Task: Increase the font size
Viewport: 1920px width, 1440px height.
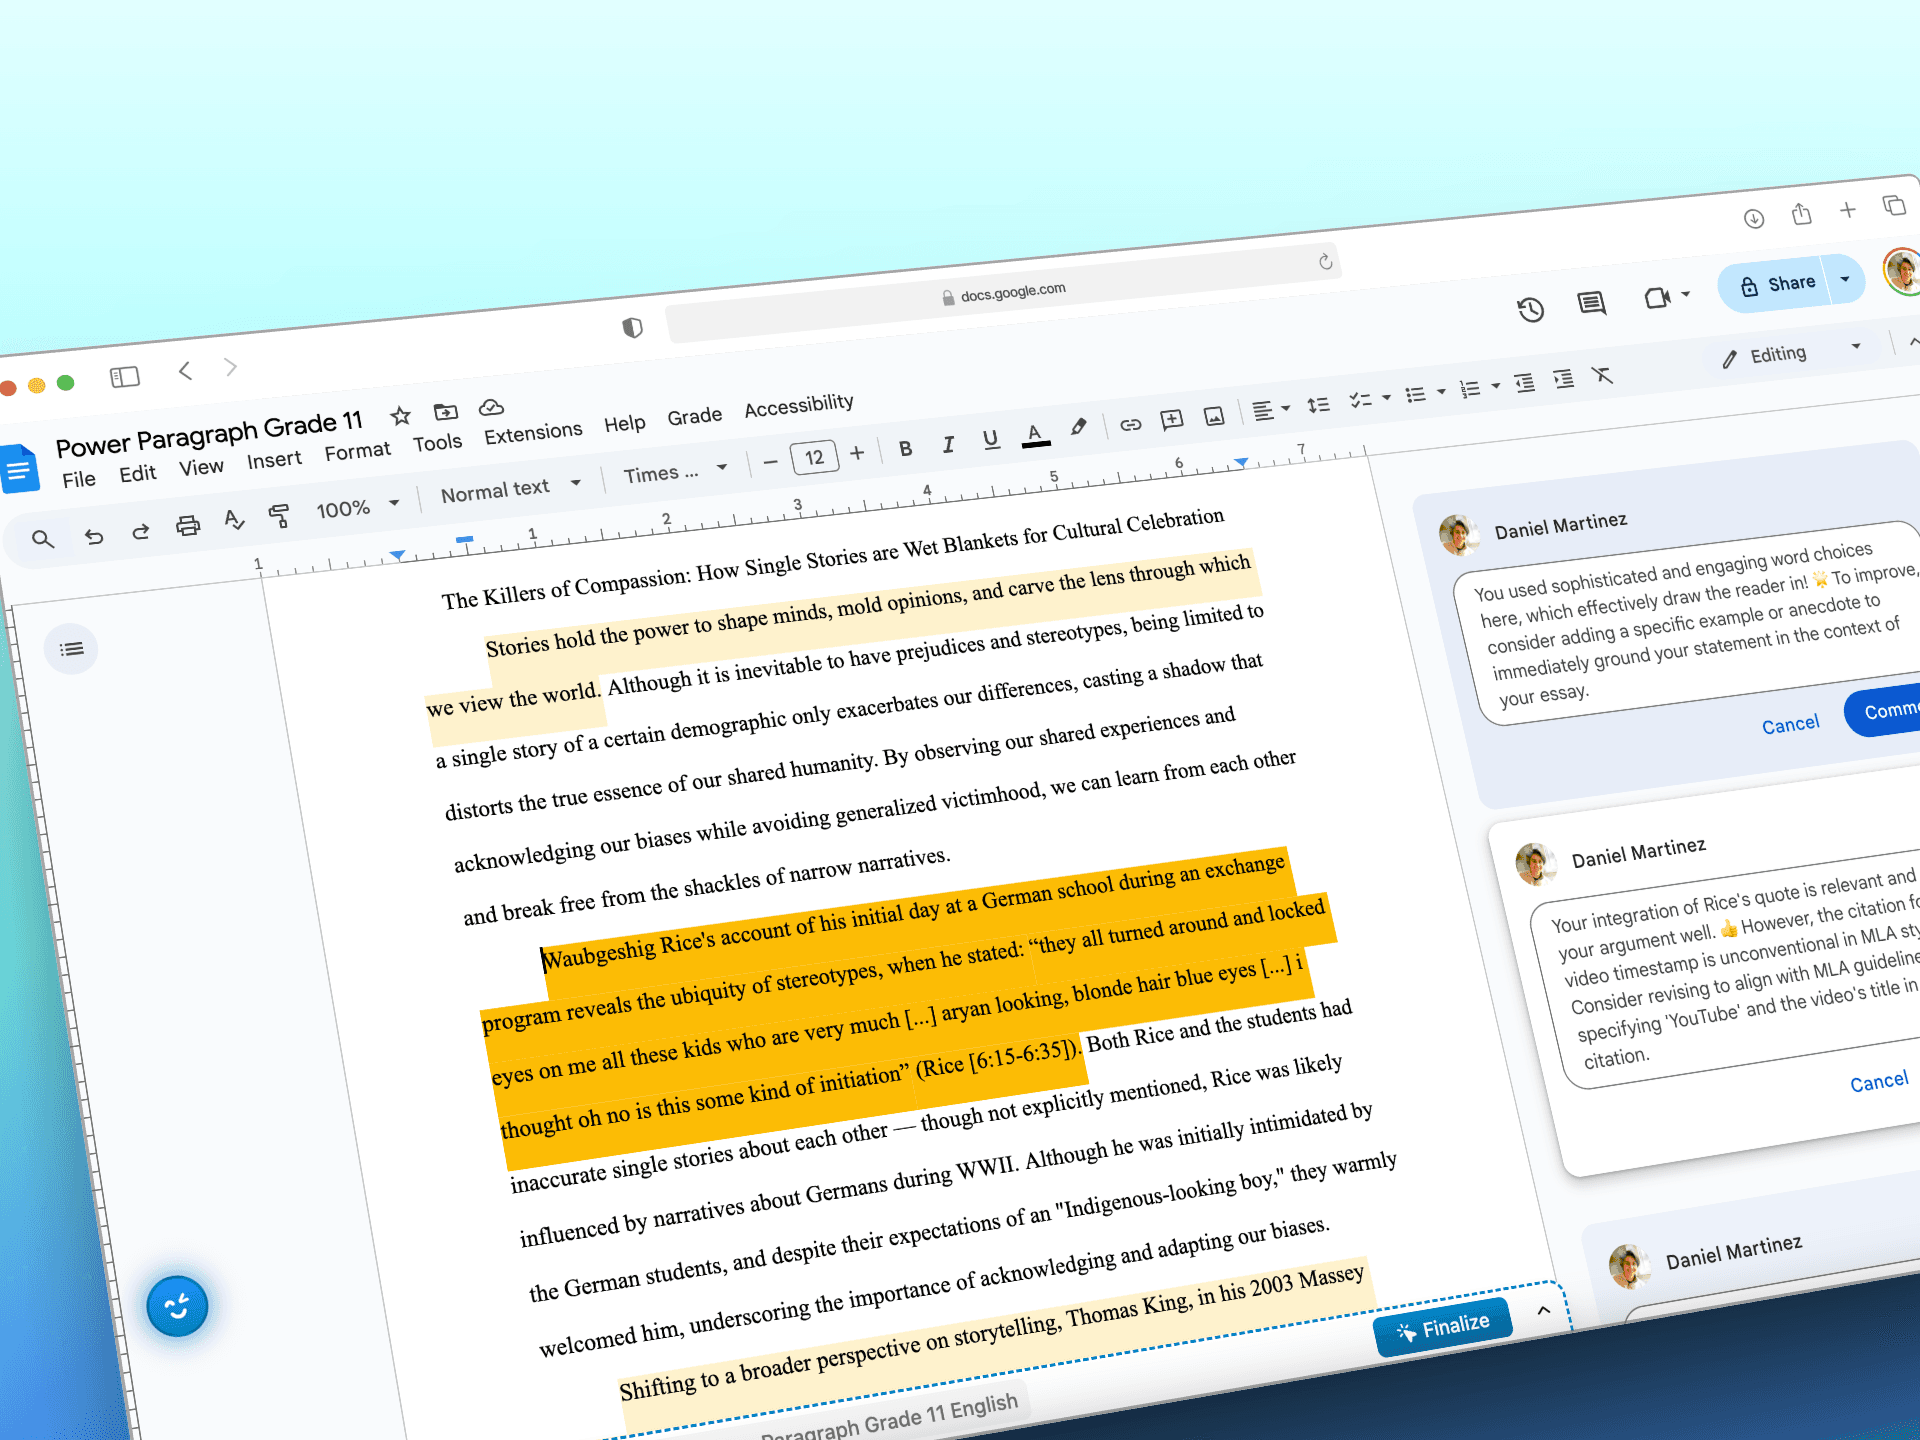Action: (857, 453)
